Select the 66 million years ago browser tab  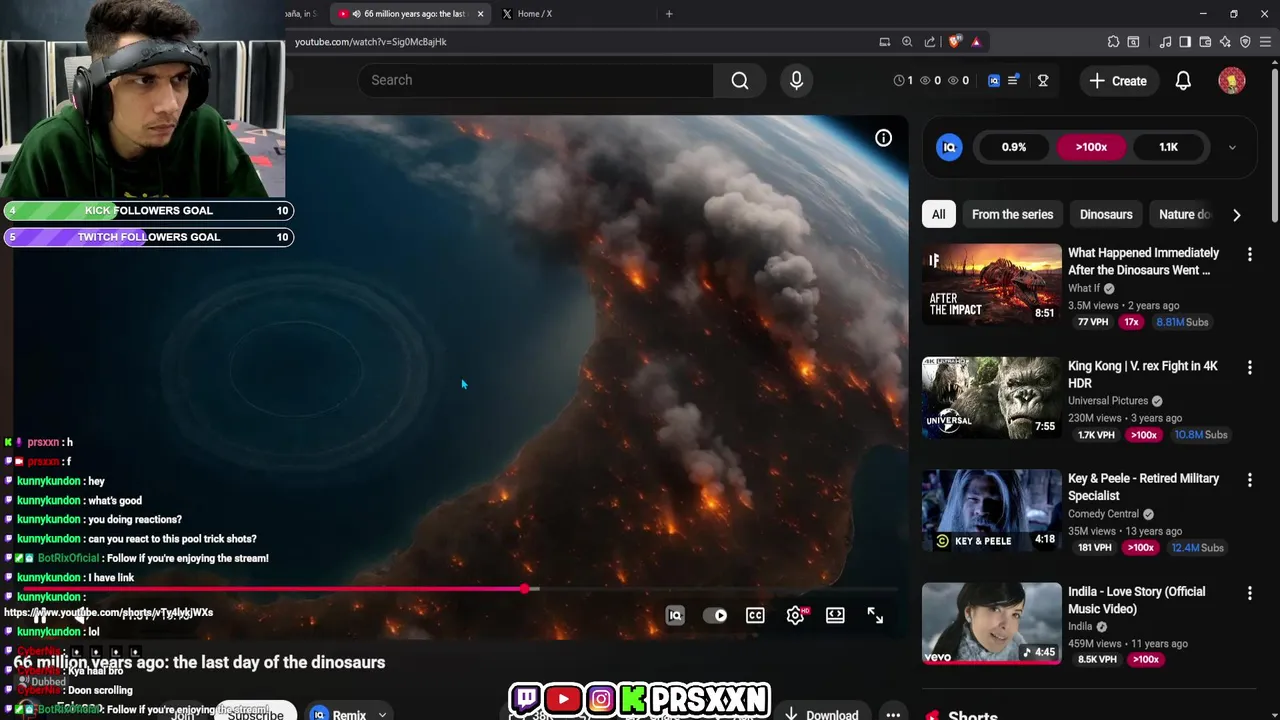(410, 14)
